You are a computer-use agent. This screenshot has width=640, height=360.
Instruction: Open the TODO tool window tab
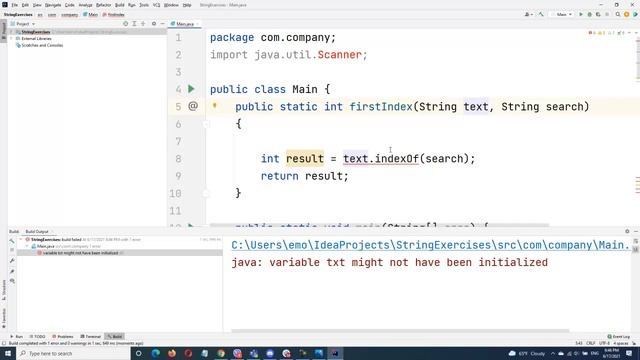38,336
